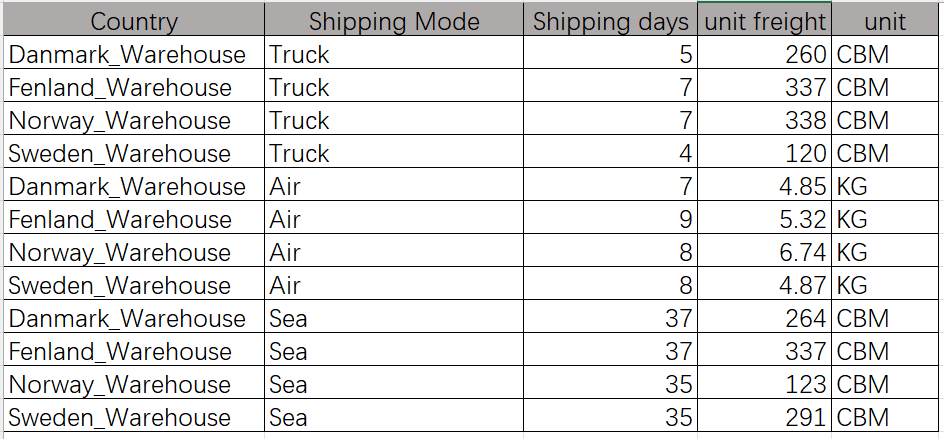Click the 4.85 unit freight cell
This screenshot has height=439, width=944.
765,185
